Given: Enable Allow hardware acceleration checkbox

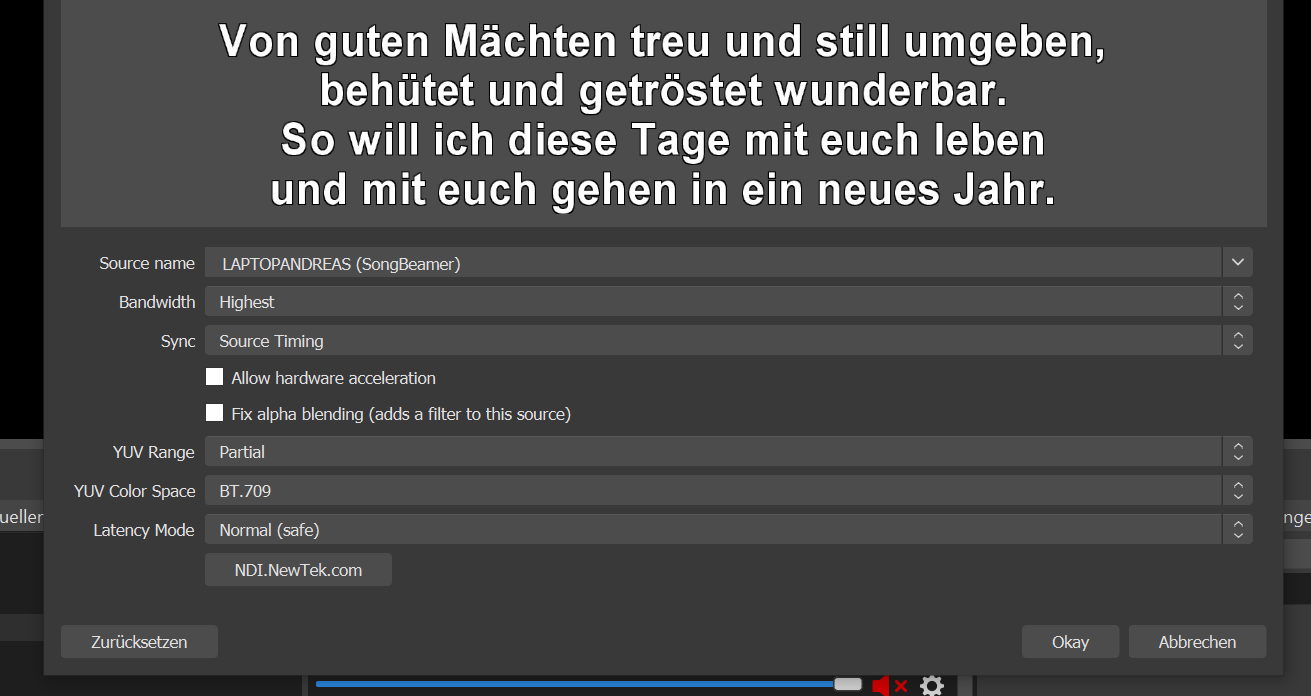Looking at the screenshot, I should point(214,377).
